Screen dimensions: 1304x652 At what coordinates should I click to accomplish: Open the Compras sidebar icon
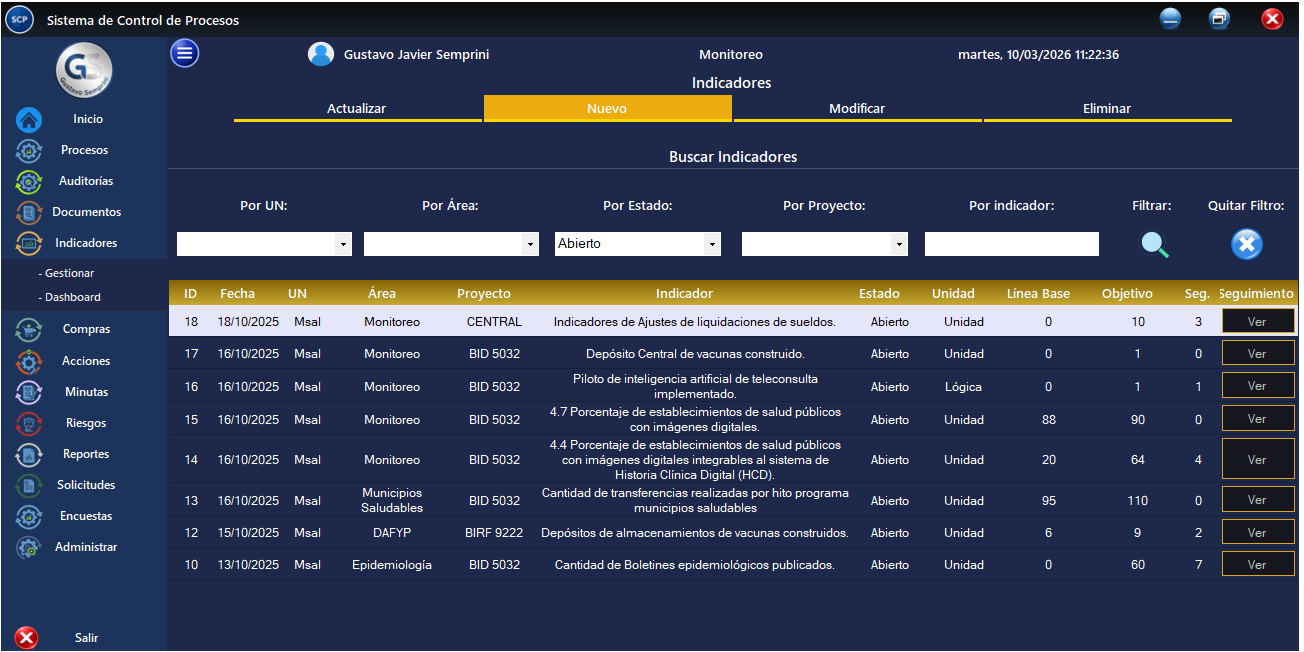[29, 330]
